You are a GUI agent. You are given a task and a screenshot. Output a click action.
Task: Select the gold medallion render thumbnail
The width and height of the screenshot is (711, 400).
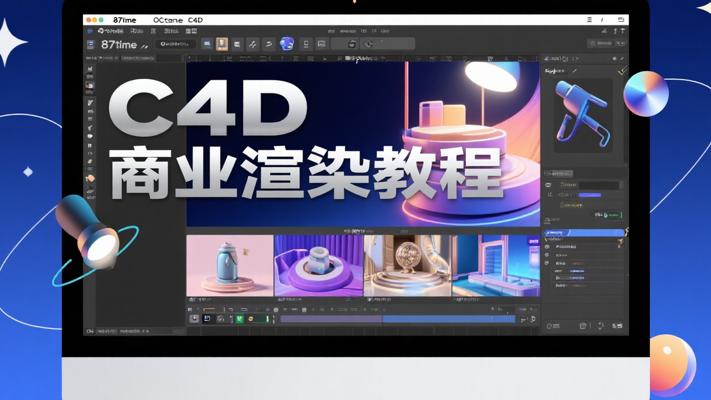[407, 265]
